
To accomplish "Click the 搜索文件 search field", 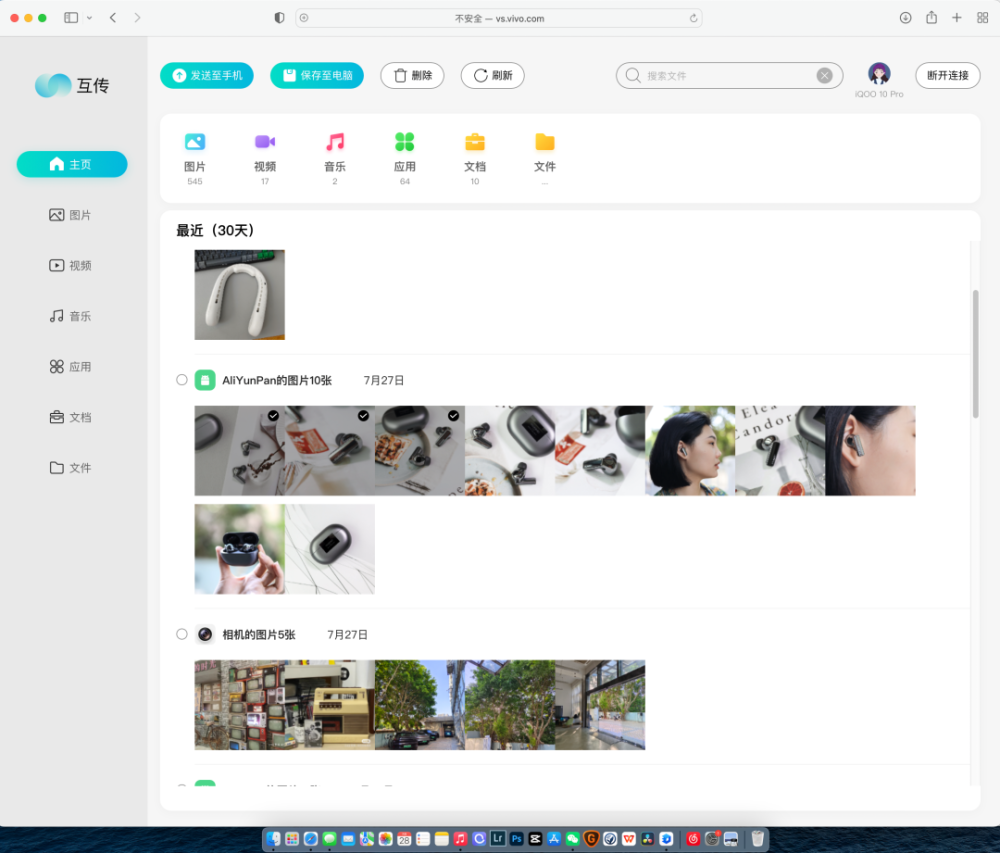I will click(728, 76).
